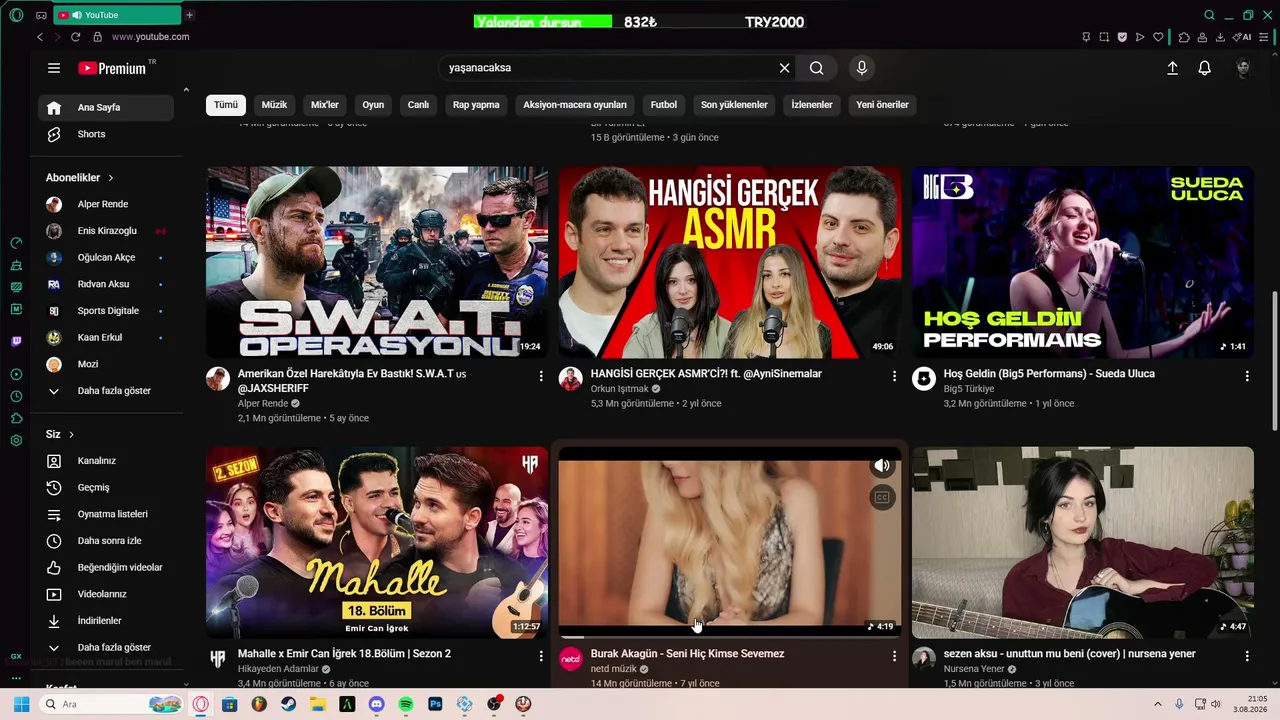Toggle captions on the Burak Akagün preview

tap(882, 497)
